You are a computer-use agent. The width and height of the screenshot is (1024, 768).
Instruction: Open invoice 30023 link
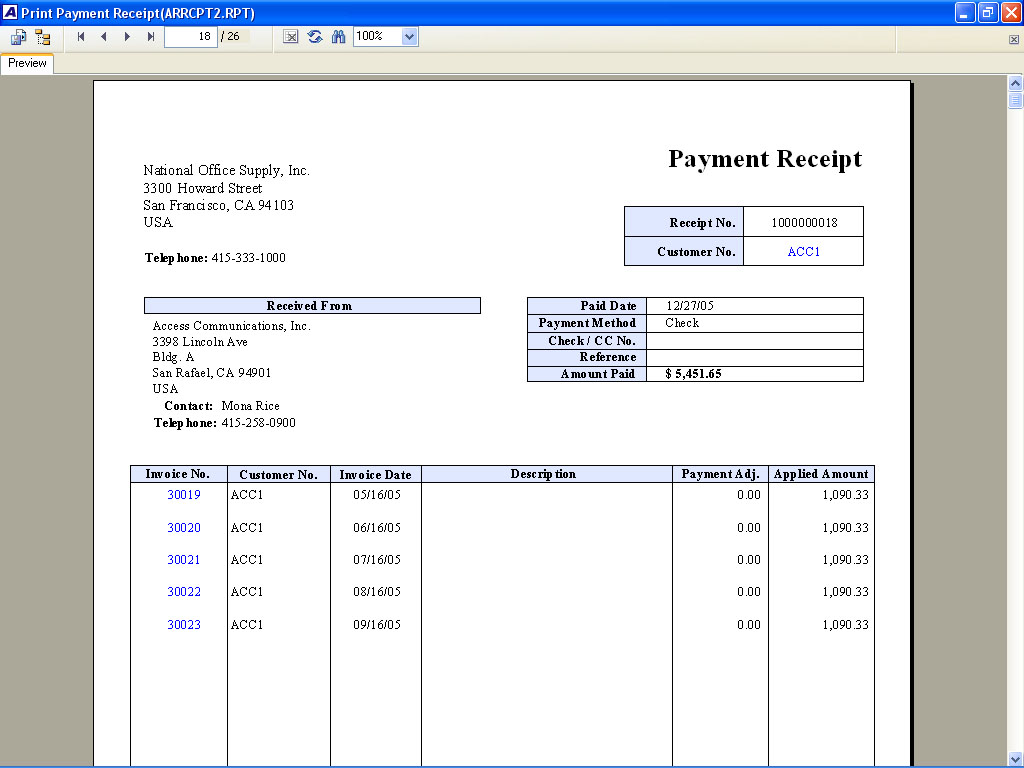tap(183, 625)
